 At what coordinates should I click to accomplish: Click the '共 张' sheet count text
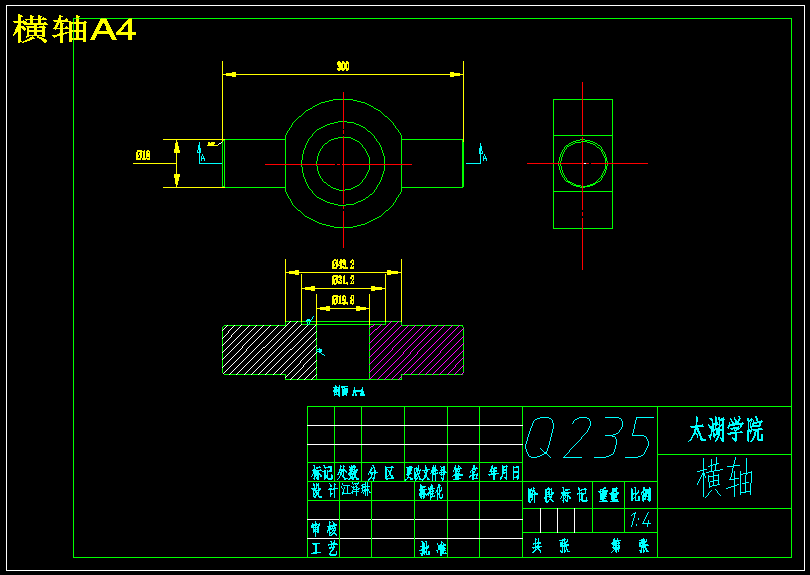pyautogui.click(x=551, y=546)
